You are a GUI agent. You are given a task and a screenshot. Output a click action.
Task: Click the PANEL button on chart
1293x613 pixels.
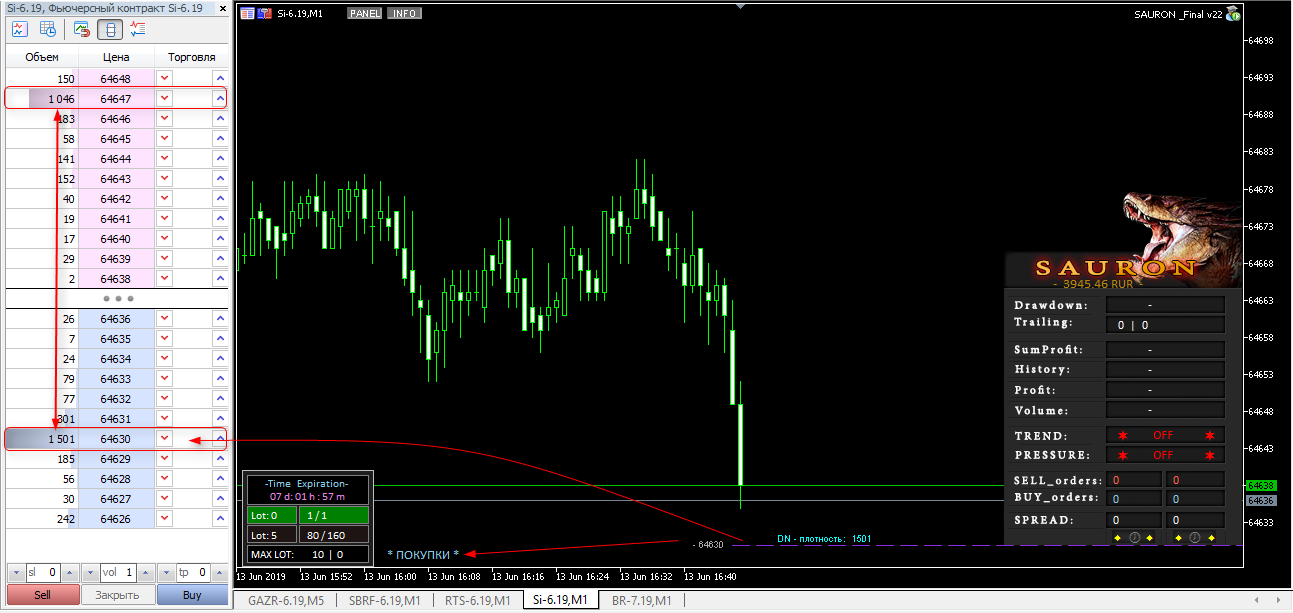[365, 14]
